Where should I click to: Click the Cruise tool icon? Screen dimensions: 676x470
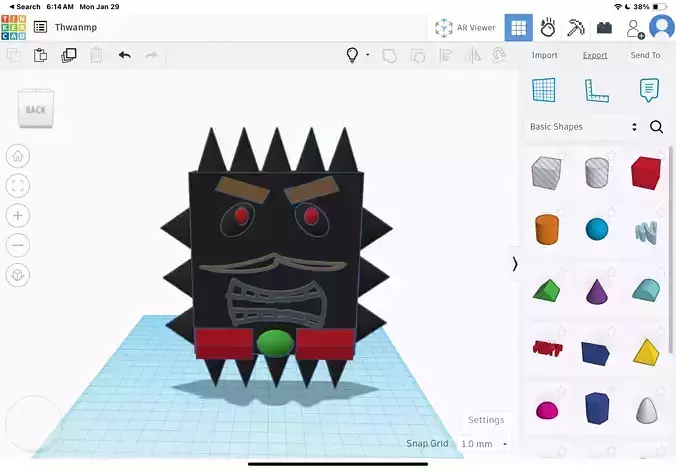(x=499, y=55)
